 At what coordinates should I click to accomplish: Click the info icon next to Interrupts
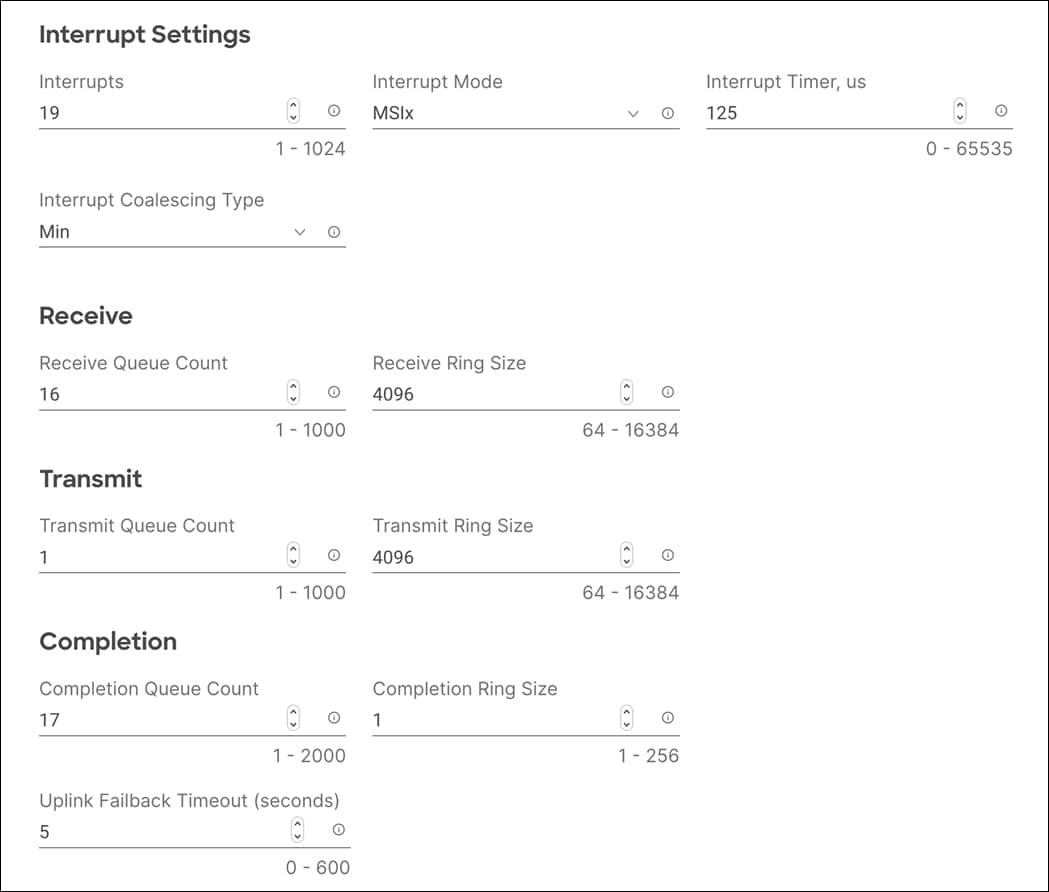point(334,112)
